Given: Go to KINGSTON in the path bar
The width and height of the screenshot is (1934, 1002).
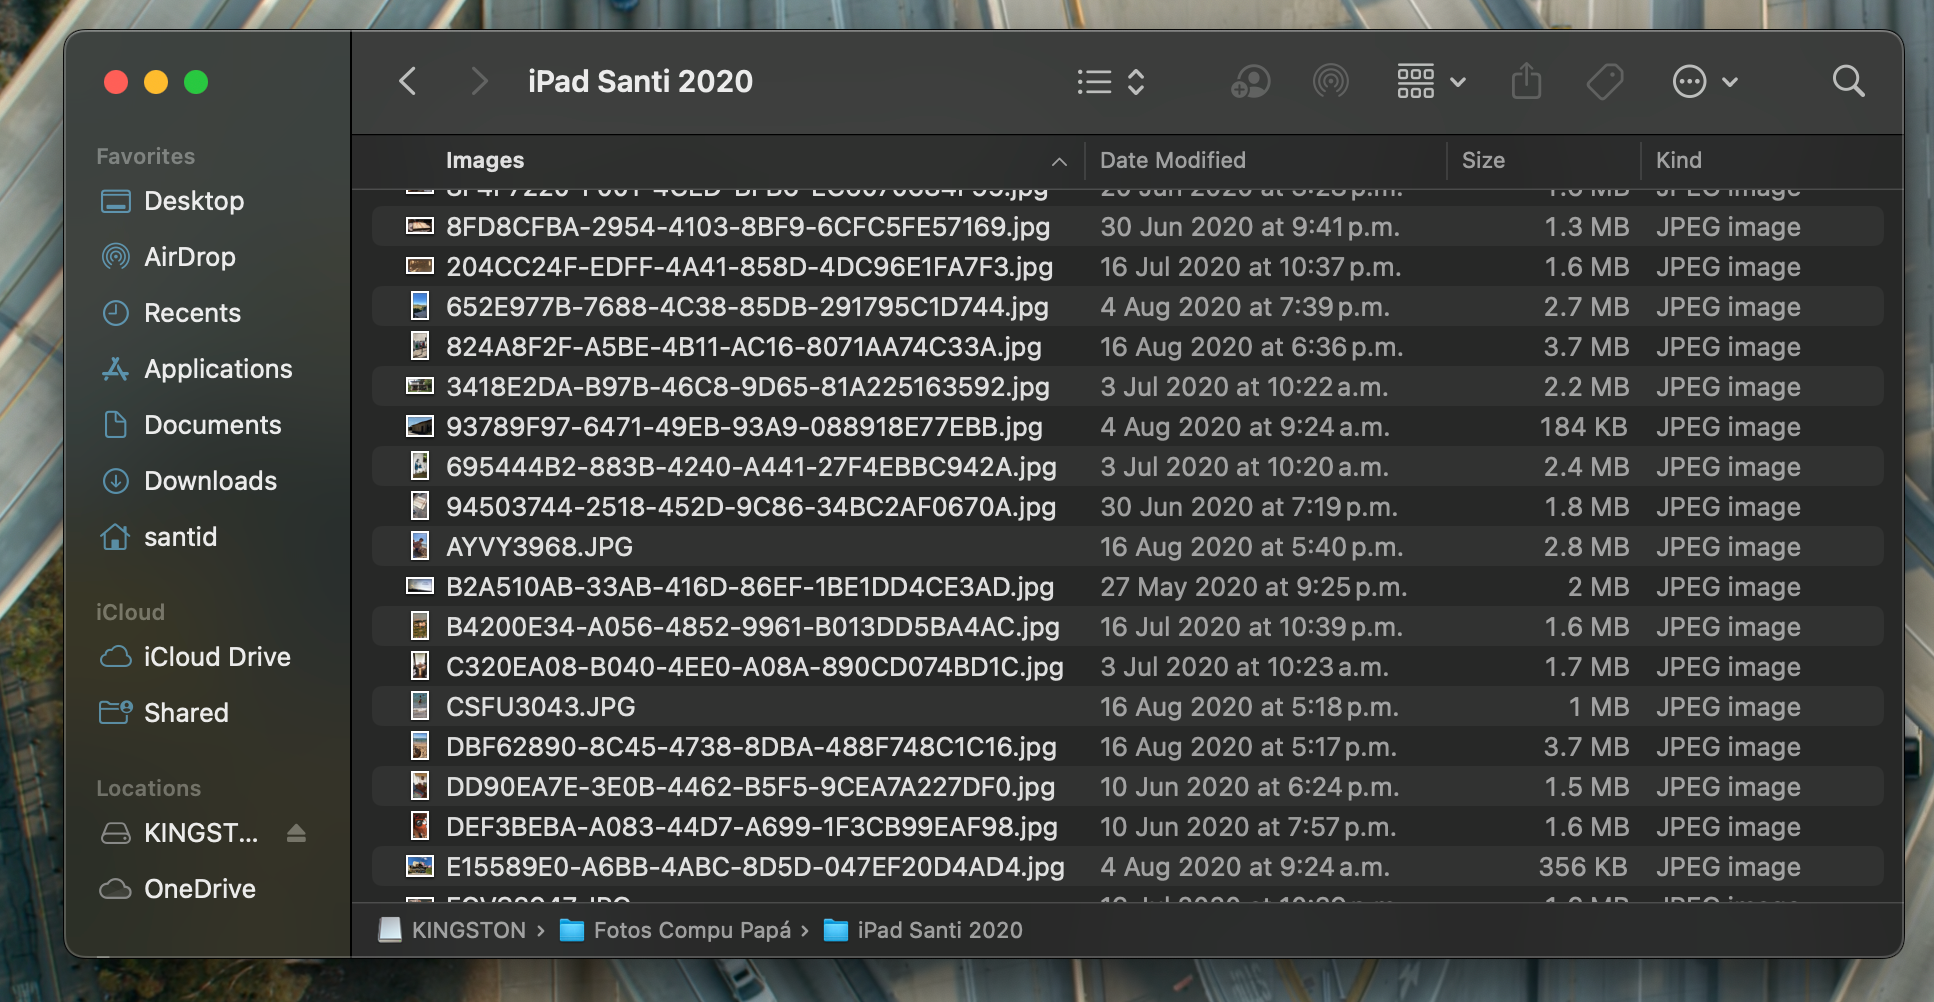Looking at the screenshot, I should click(x=467, y=930).
